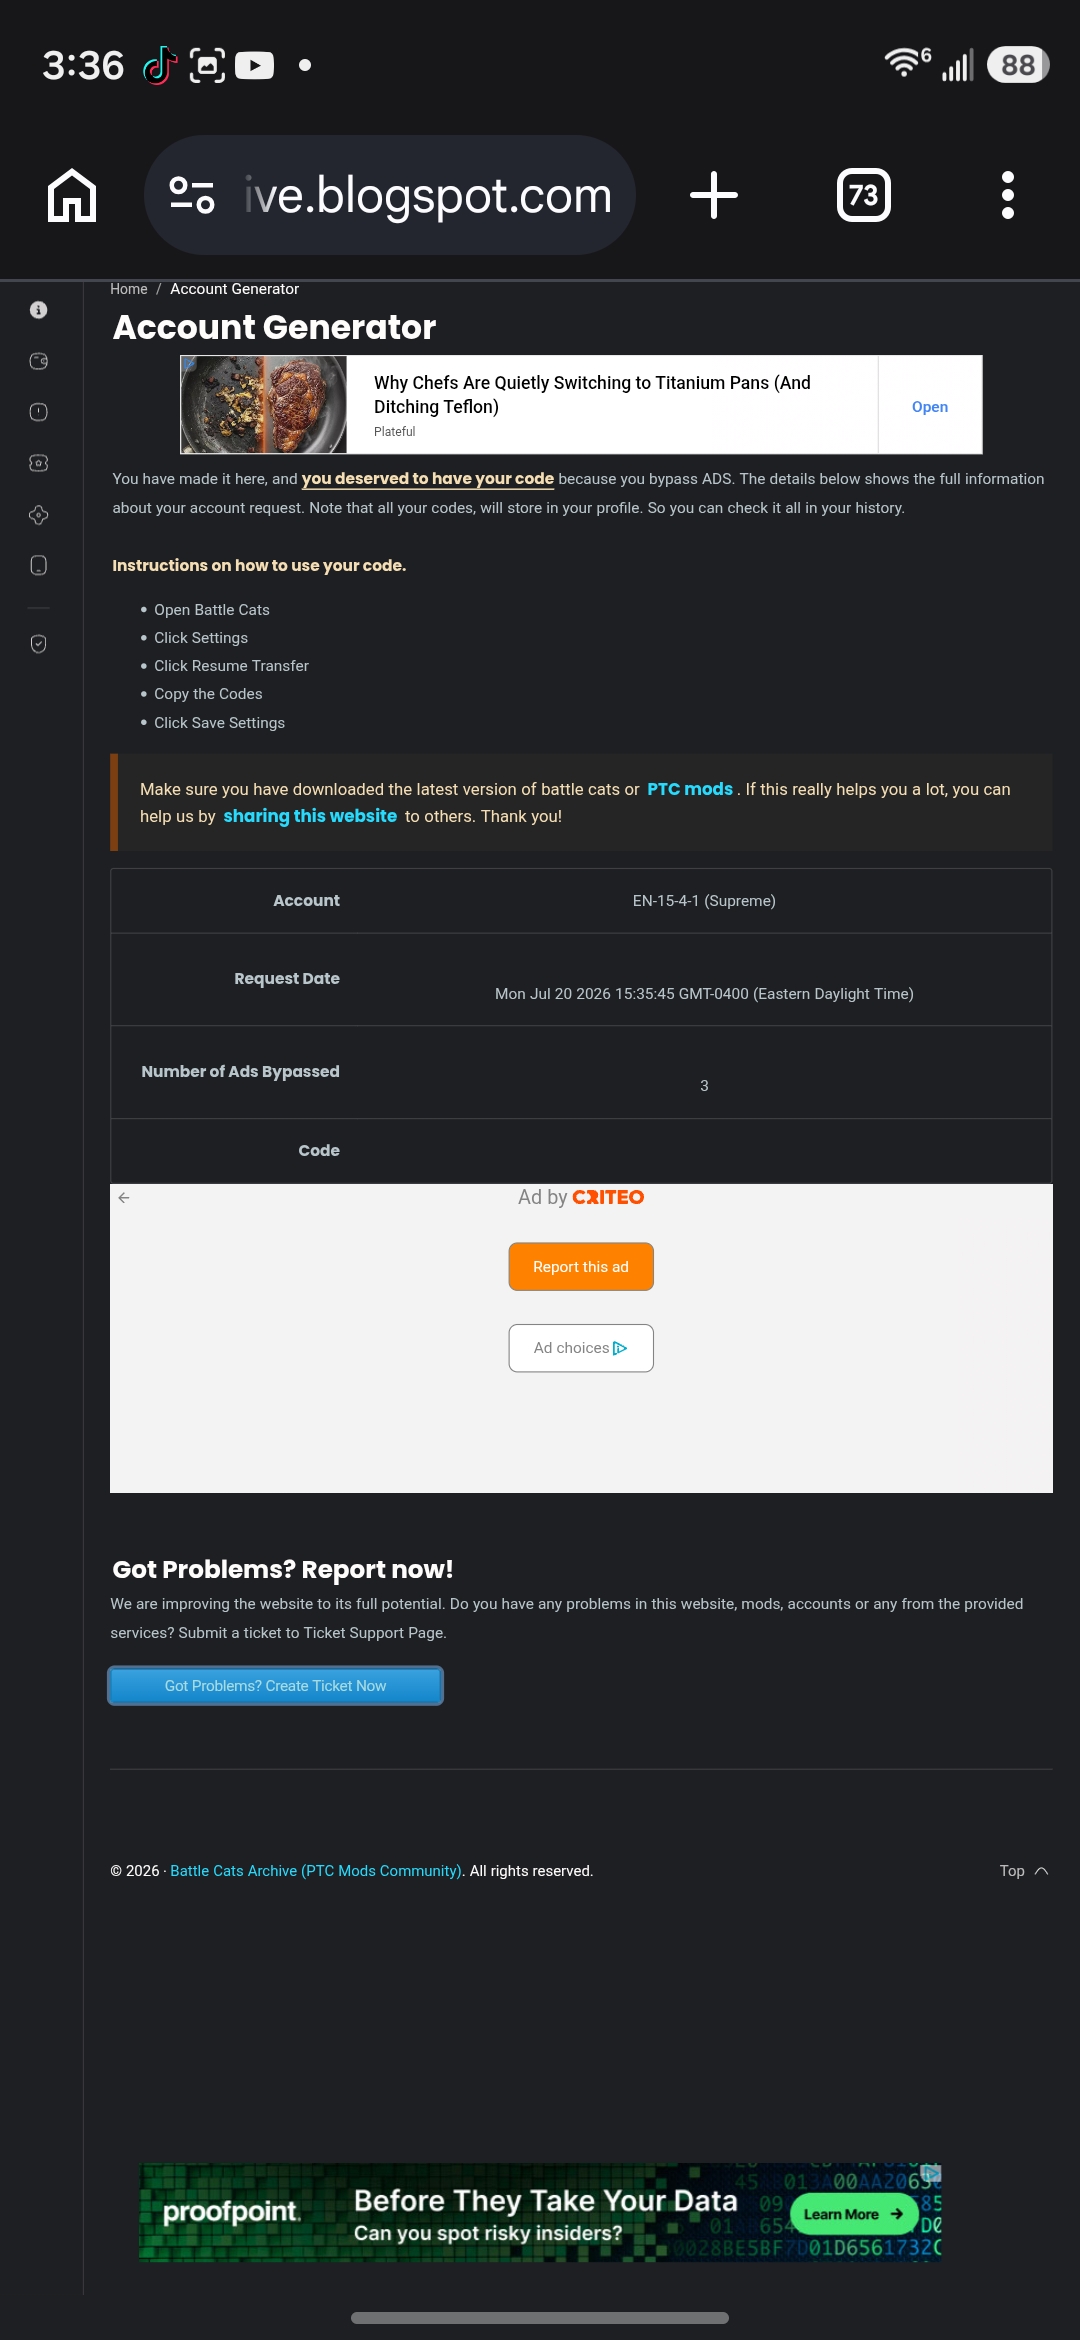Jump to Top of the page

pos(1024,1871)
